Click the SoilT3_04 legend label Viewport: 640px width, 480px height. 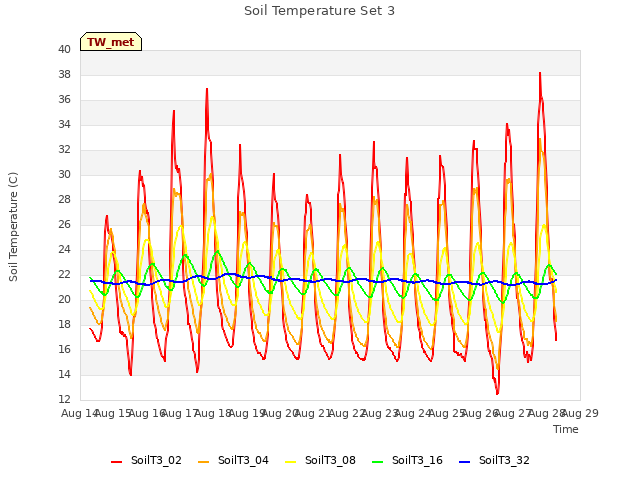243,460
